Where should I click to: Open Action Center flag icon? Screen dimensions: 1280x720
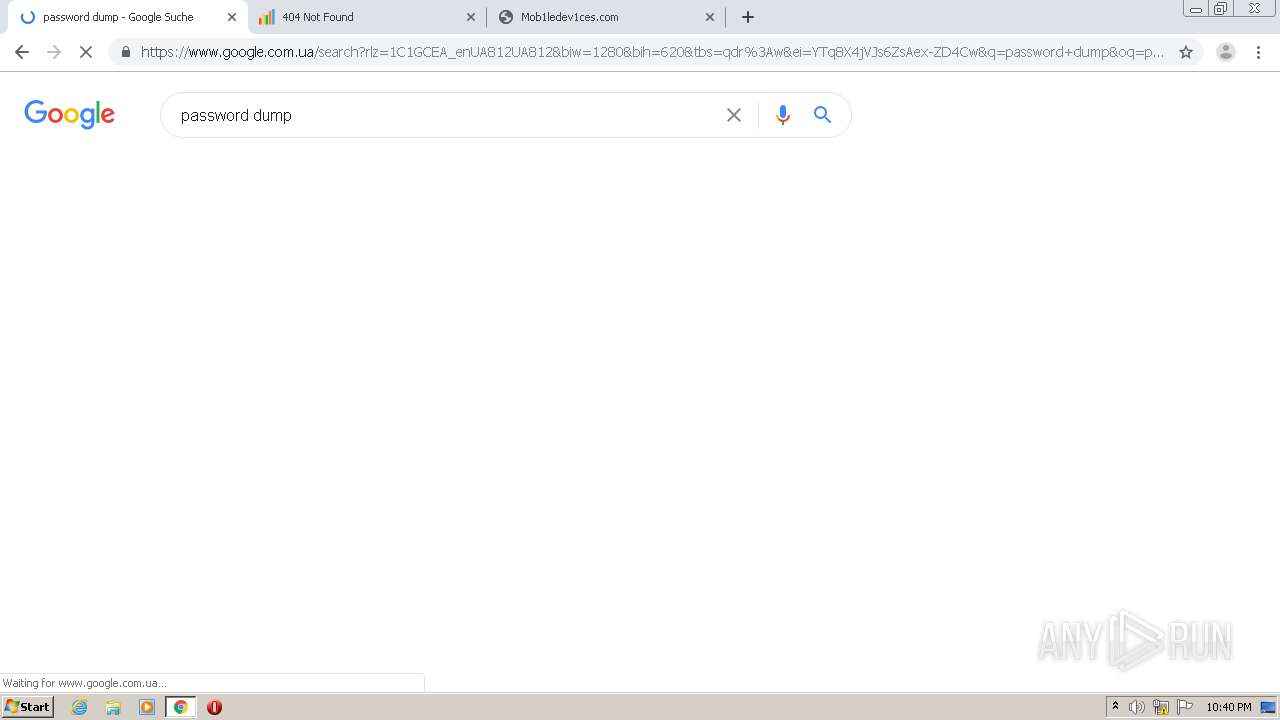coord(1185,707)
